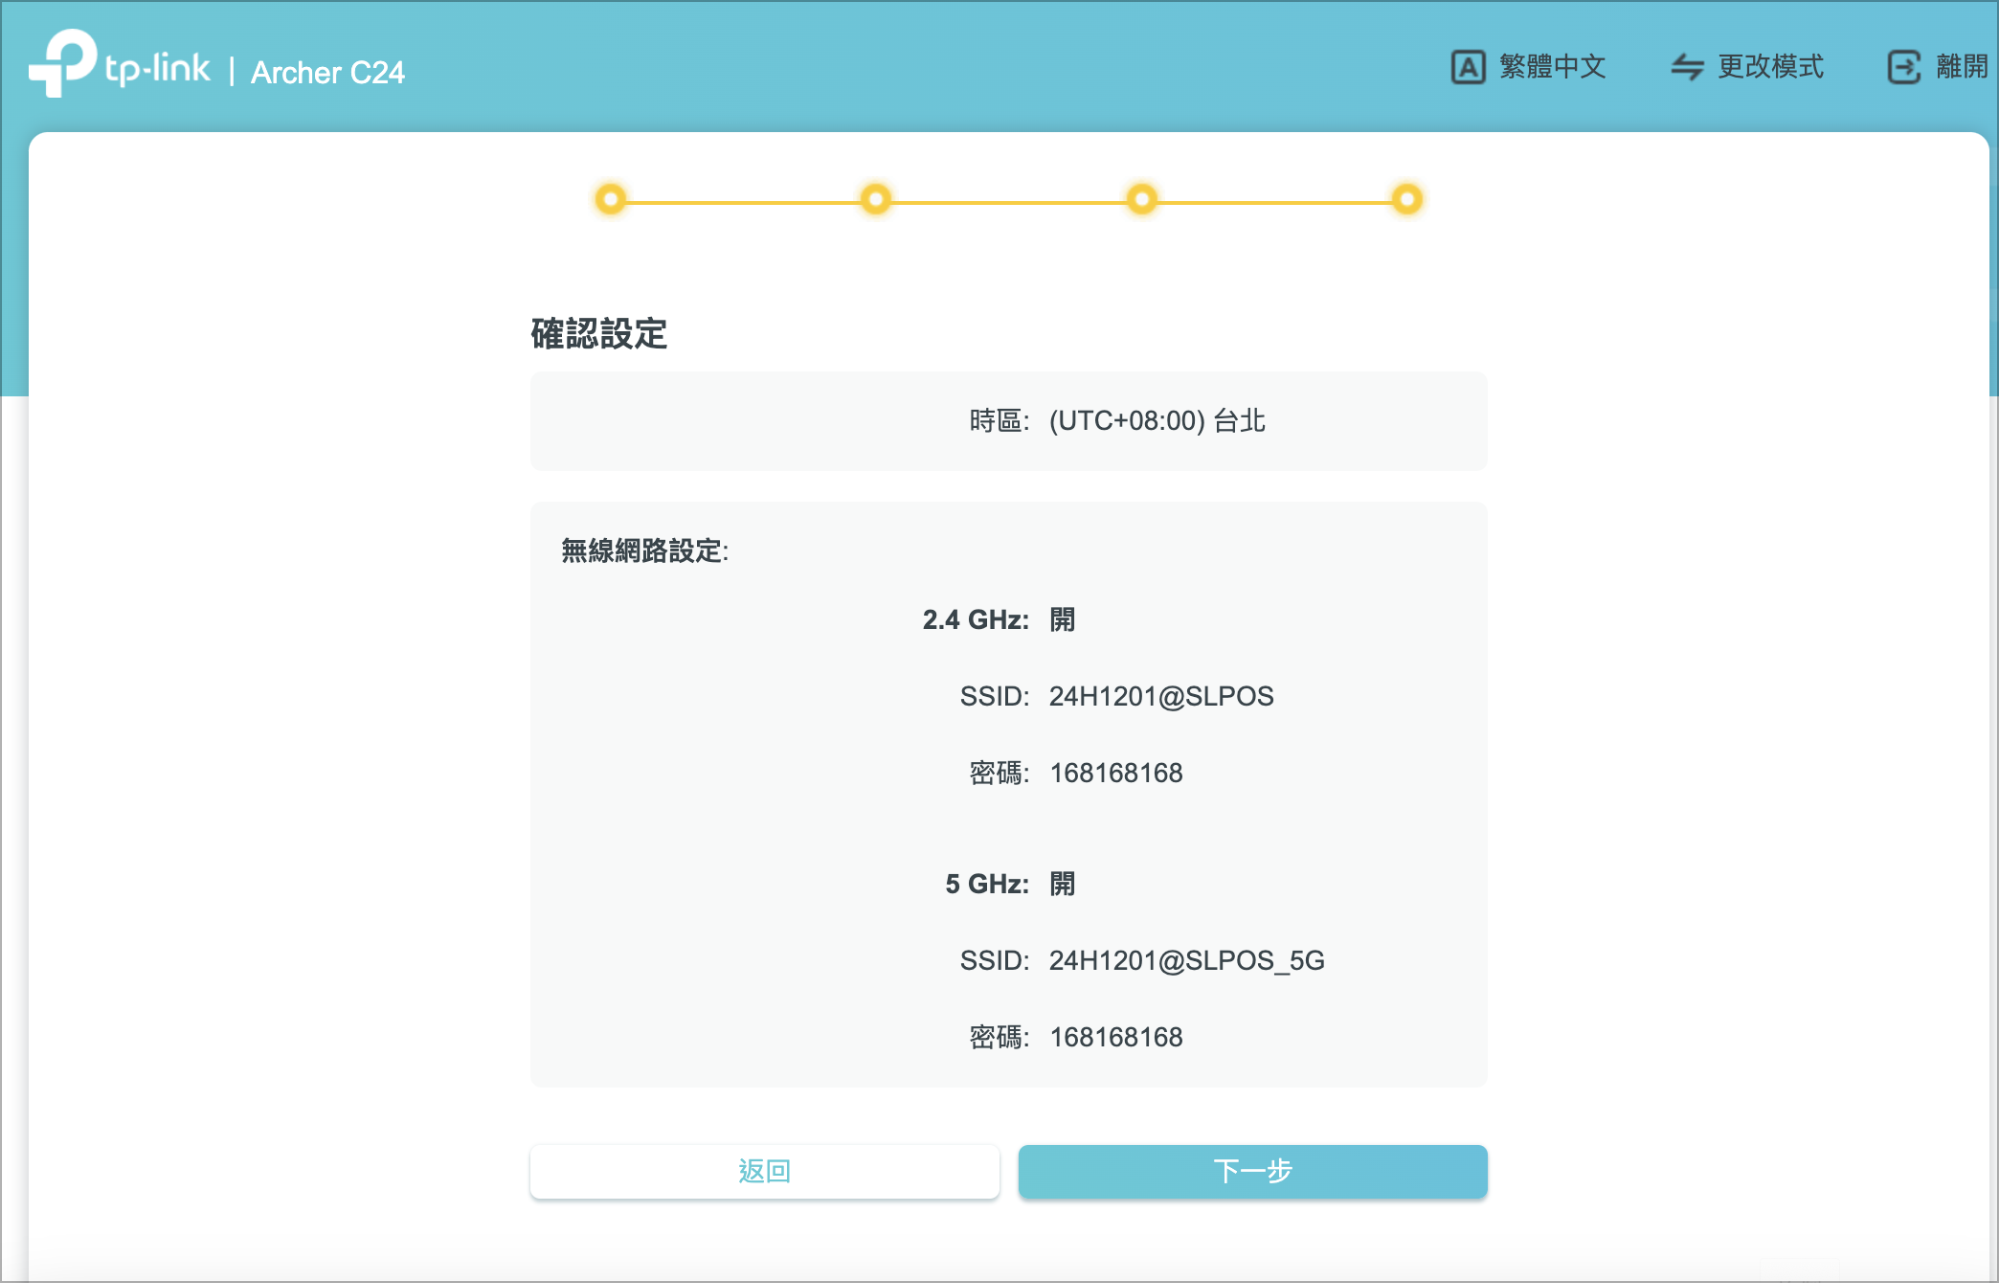Screen dimensions: 1999x1283
Task: Click the fourth progress step dot
Action: tap(1407, 199)
